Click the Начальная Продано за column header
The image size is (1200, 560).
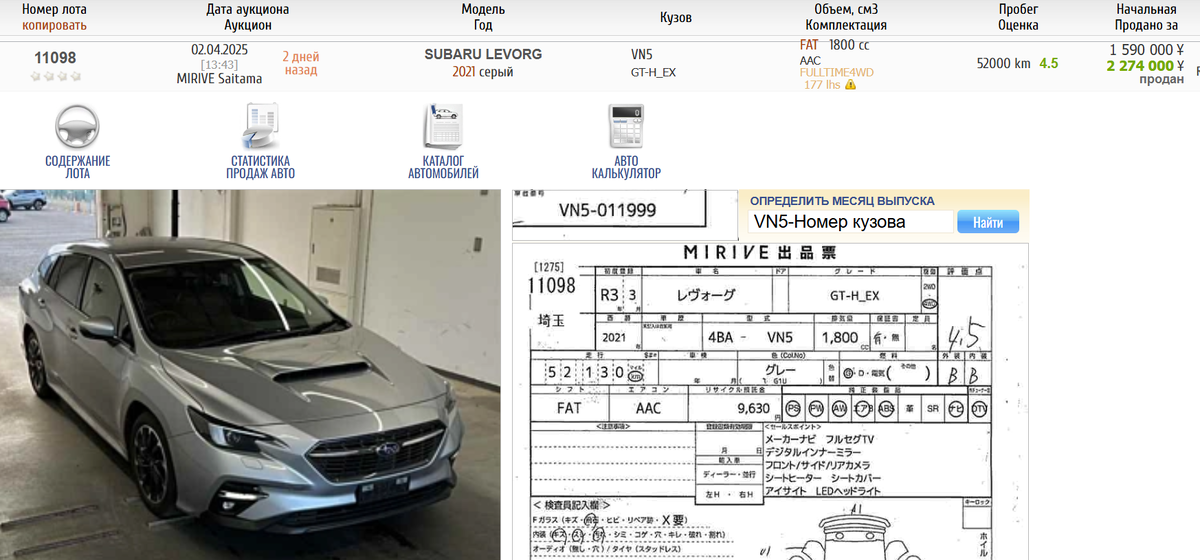1146,17
